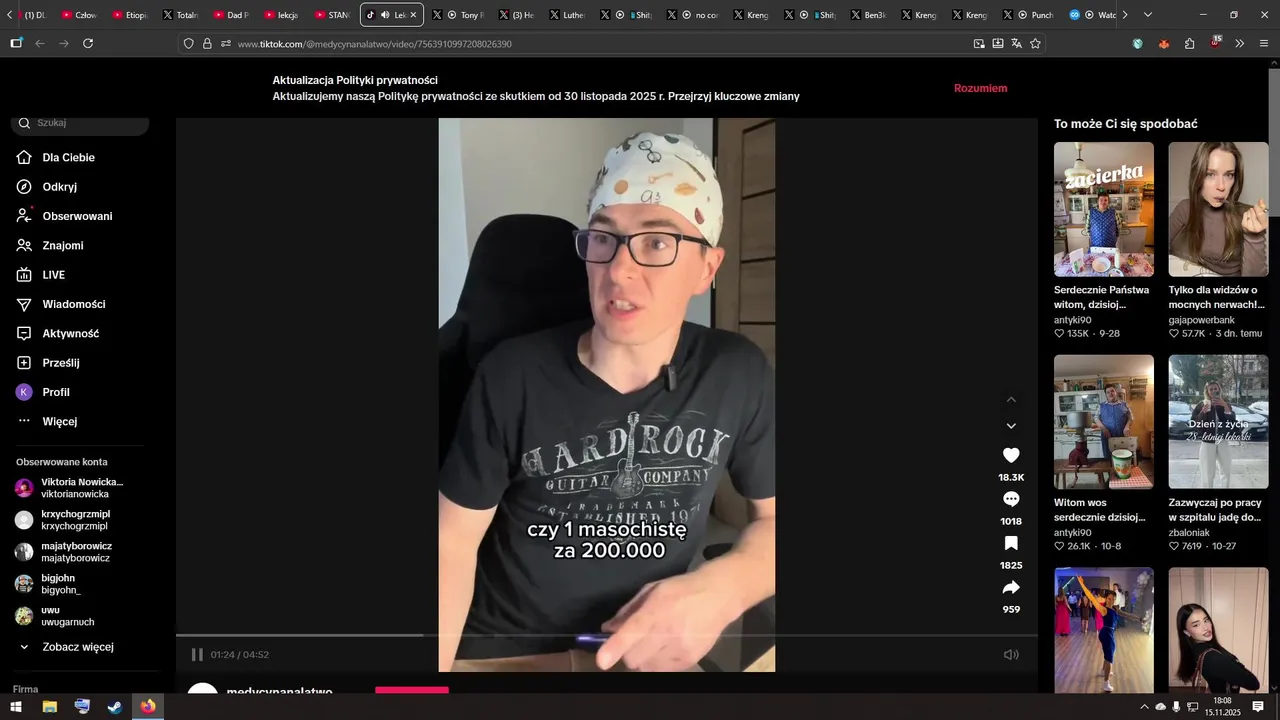The width and height of the screenshot is (1280, 720).
Task: Open the comments bubble showing 1018
Action: click(1011, 499)
